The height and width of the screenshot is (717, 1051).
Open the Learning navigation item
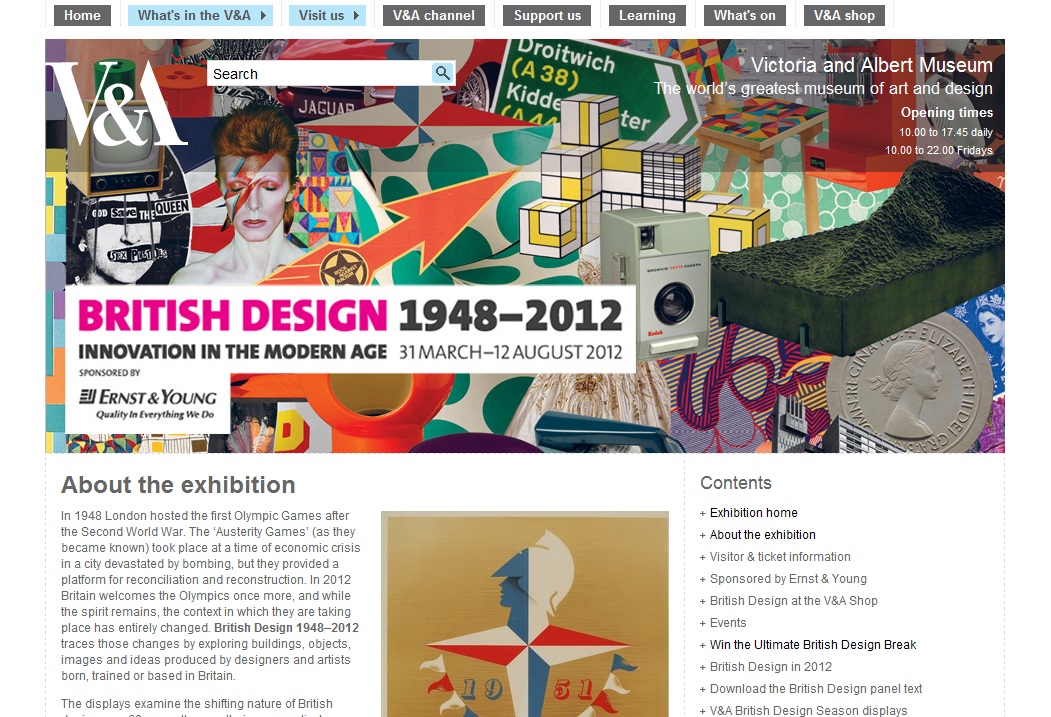(x=647, y=15)
